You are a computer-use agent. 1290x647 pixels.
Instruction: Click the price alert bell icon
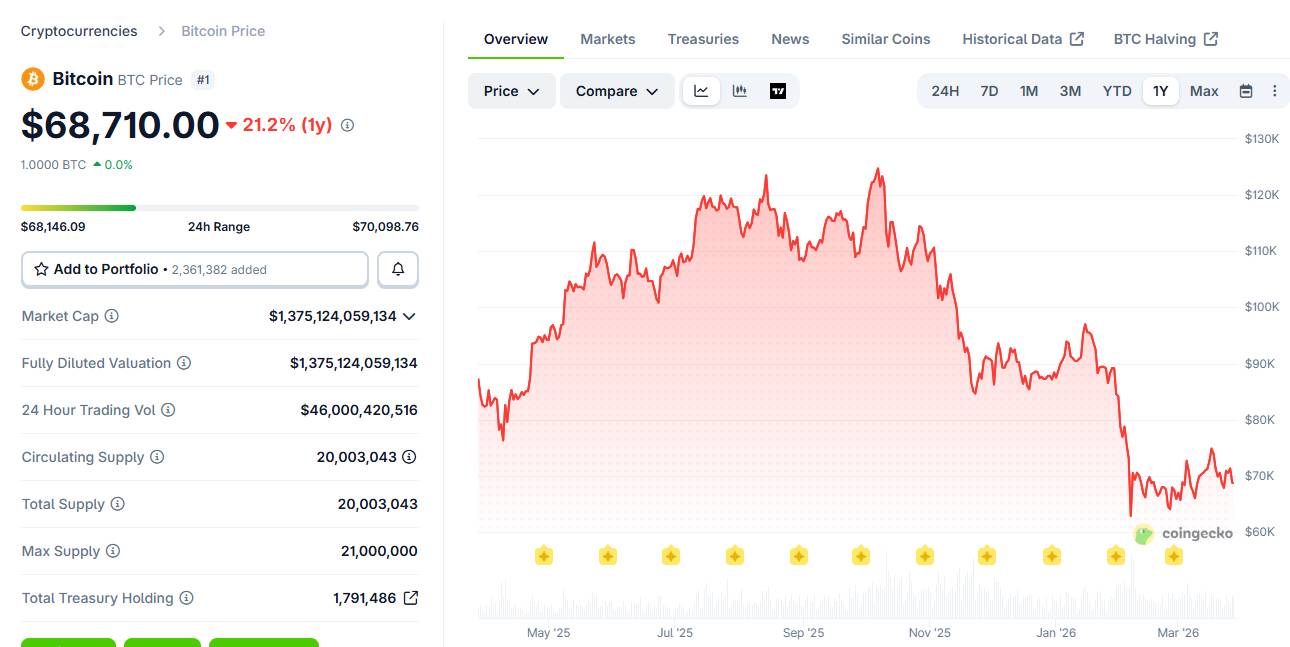(x=398, y=269)
